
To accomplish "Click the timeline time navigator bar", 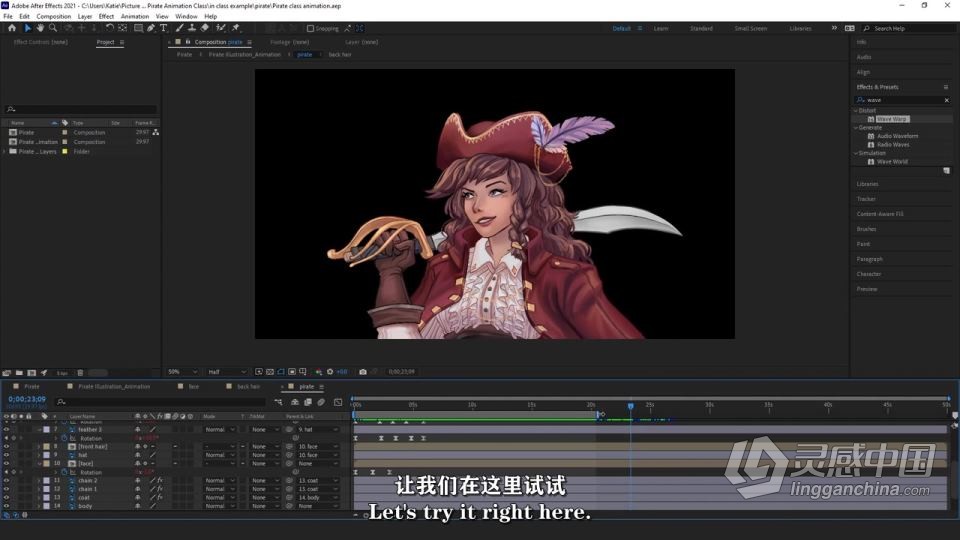I will coord(650,398).
